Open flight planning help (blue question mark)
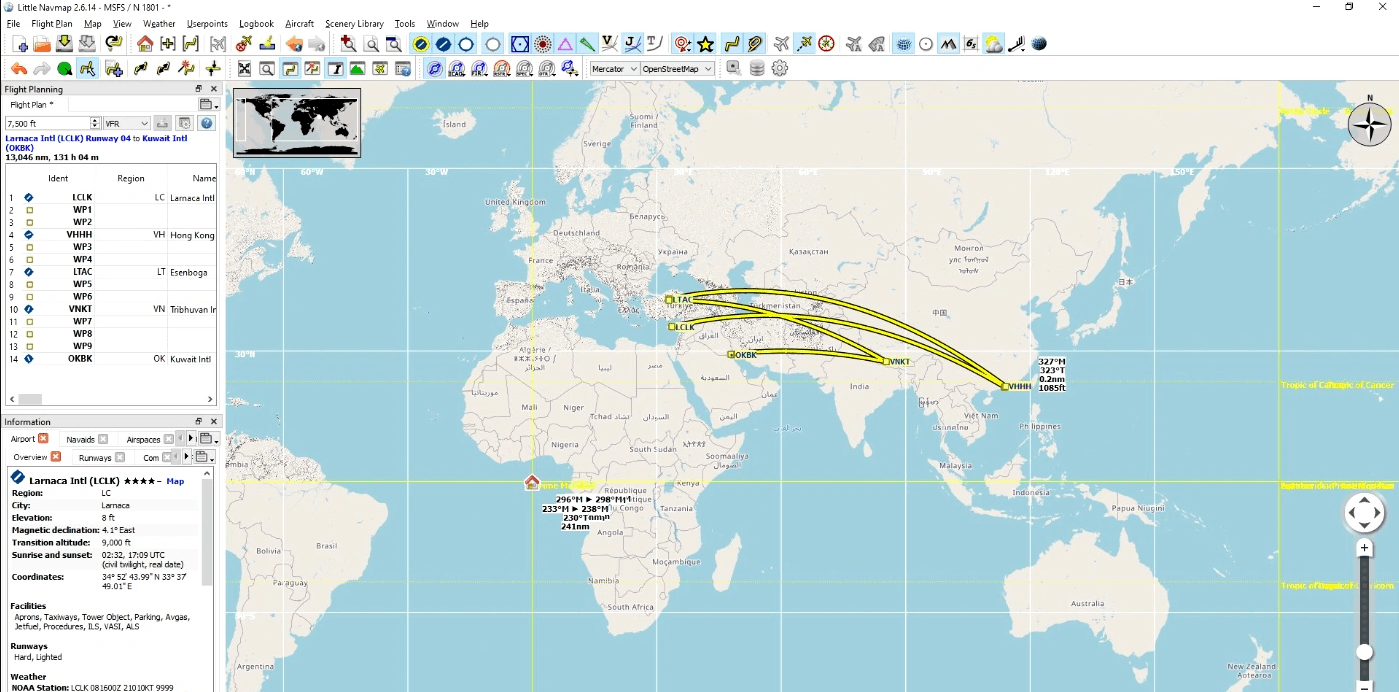1399x692 pixels. click(x=206, y=121)
